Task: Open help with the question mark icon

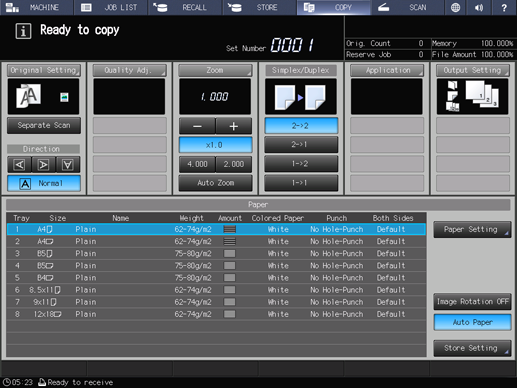Action: click(x=504, y=7)
